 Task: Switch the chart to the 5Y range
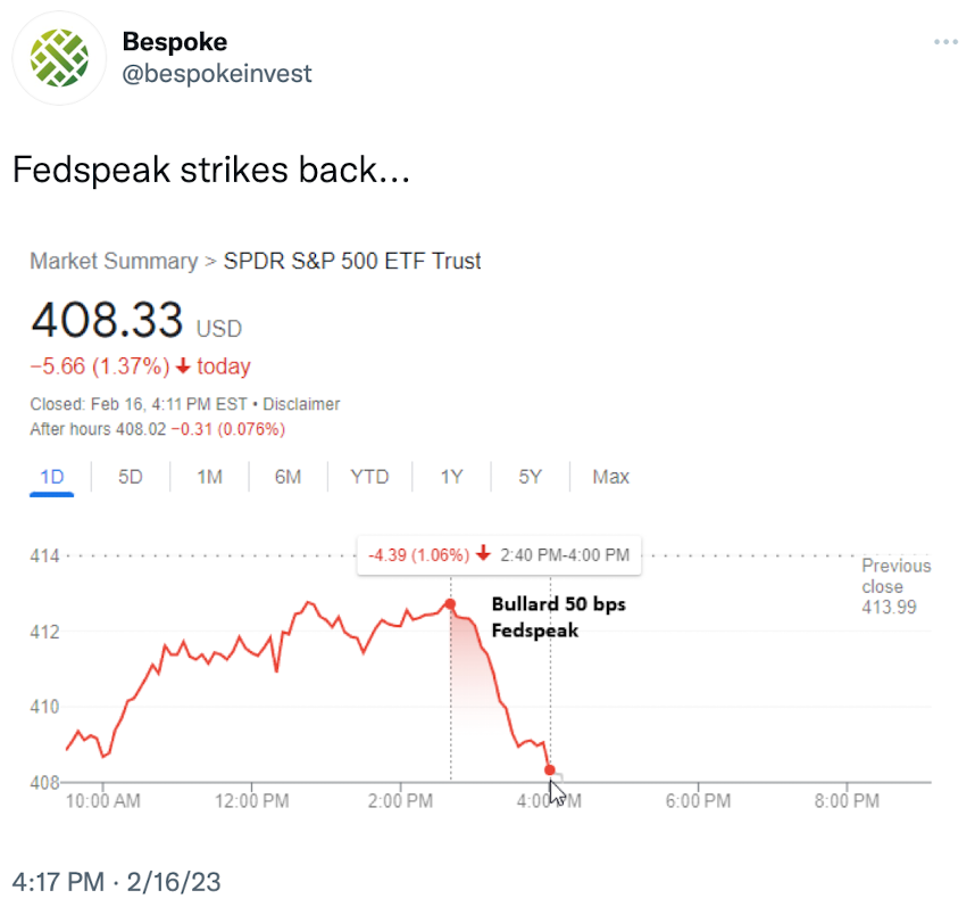pyautogui.click(x=529, y=477)
